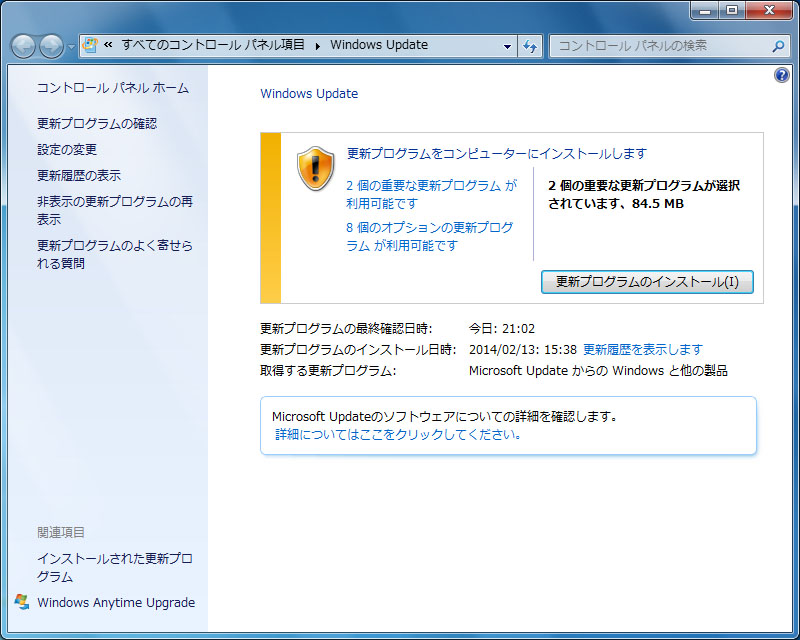Close the Windows Update window
The height and width of the screenshot is (640, 800).
pyautogui.click(x=769, y=10)
